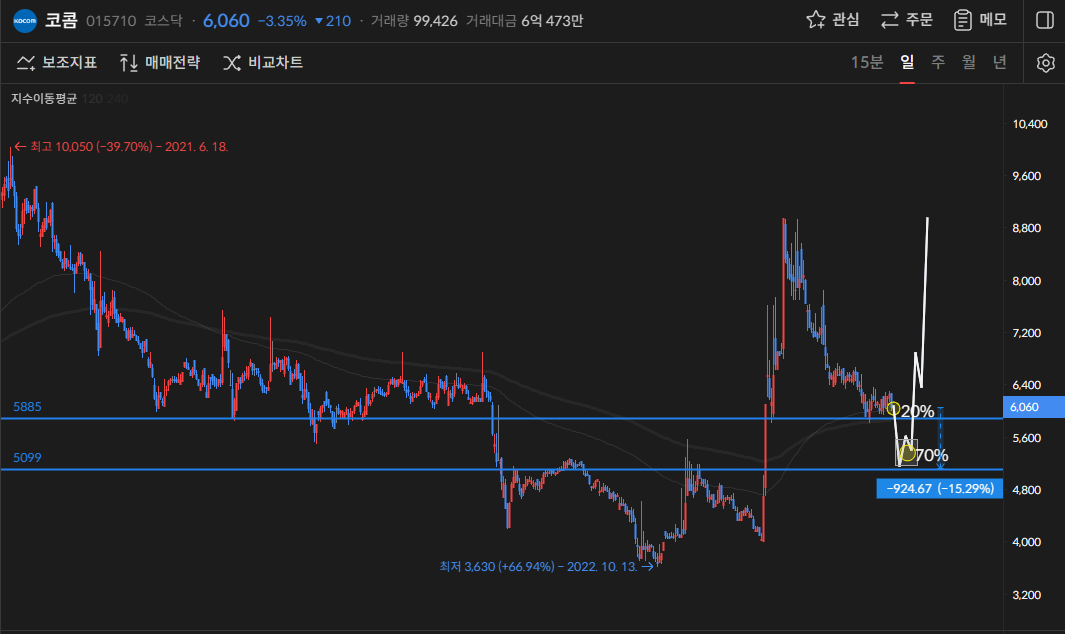Switch chart to 월 monthly view
The height and width of the screenshot is (634, 1065).
click(968, 63)
